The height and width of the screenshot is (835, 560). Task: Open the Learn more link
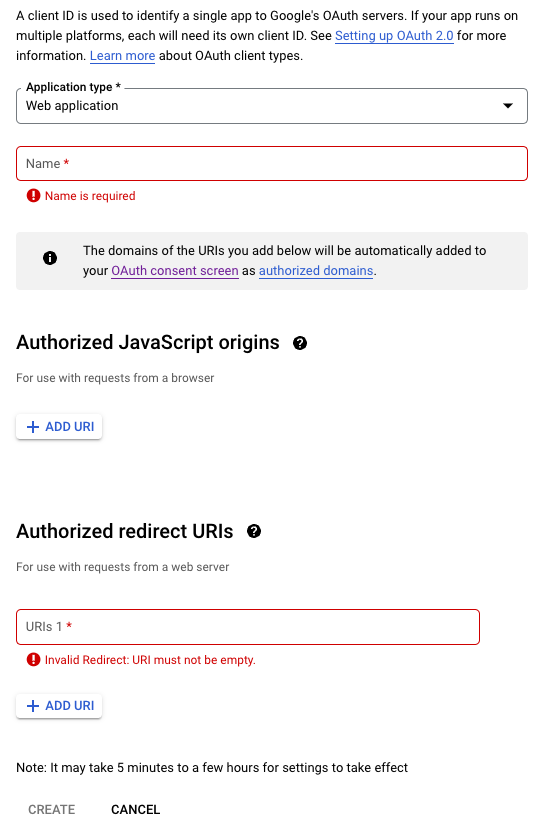122,56
